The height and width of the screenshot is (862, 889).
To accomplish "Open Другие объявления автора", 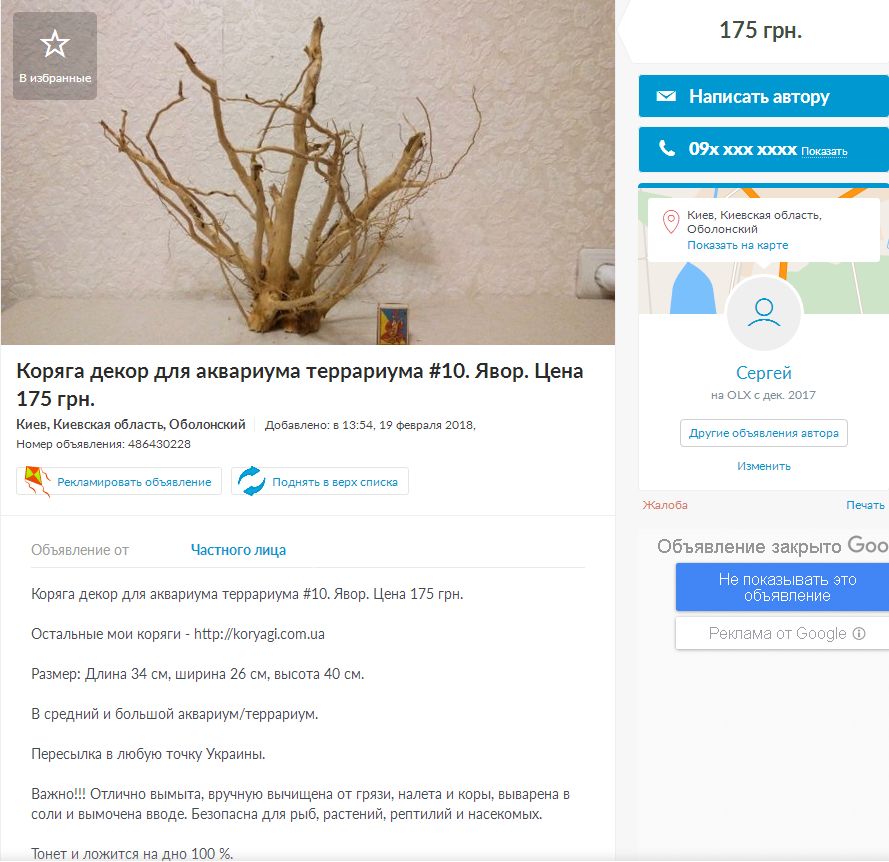I will (x=764, y=433).
